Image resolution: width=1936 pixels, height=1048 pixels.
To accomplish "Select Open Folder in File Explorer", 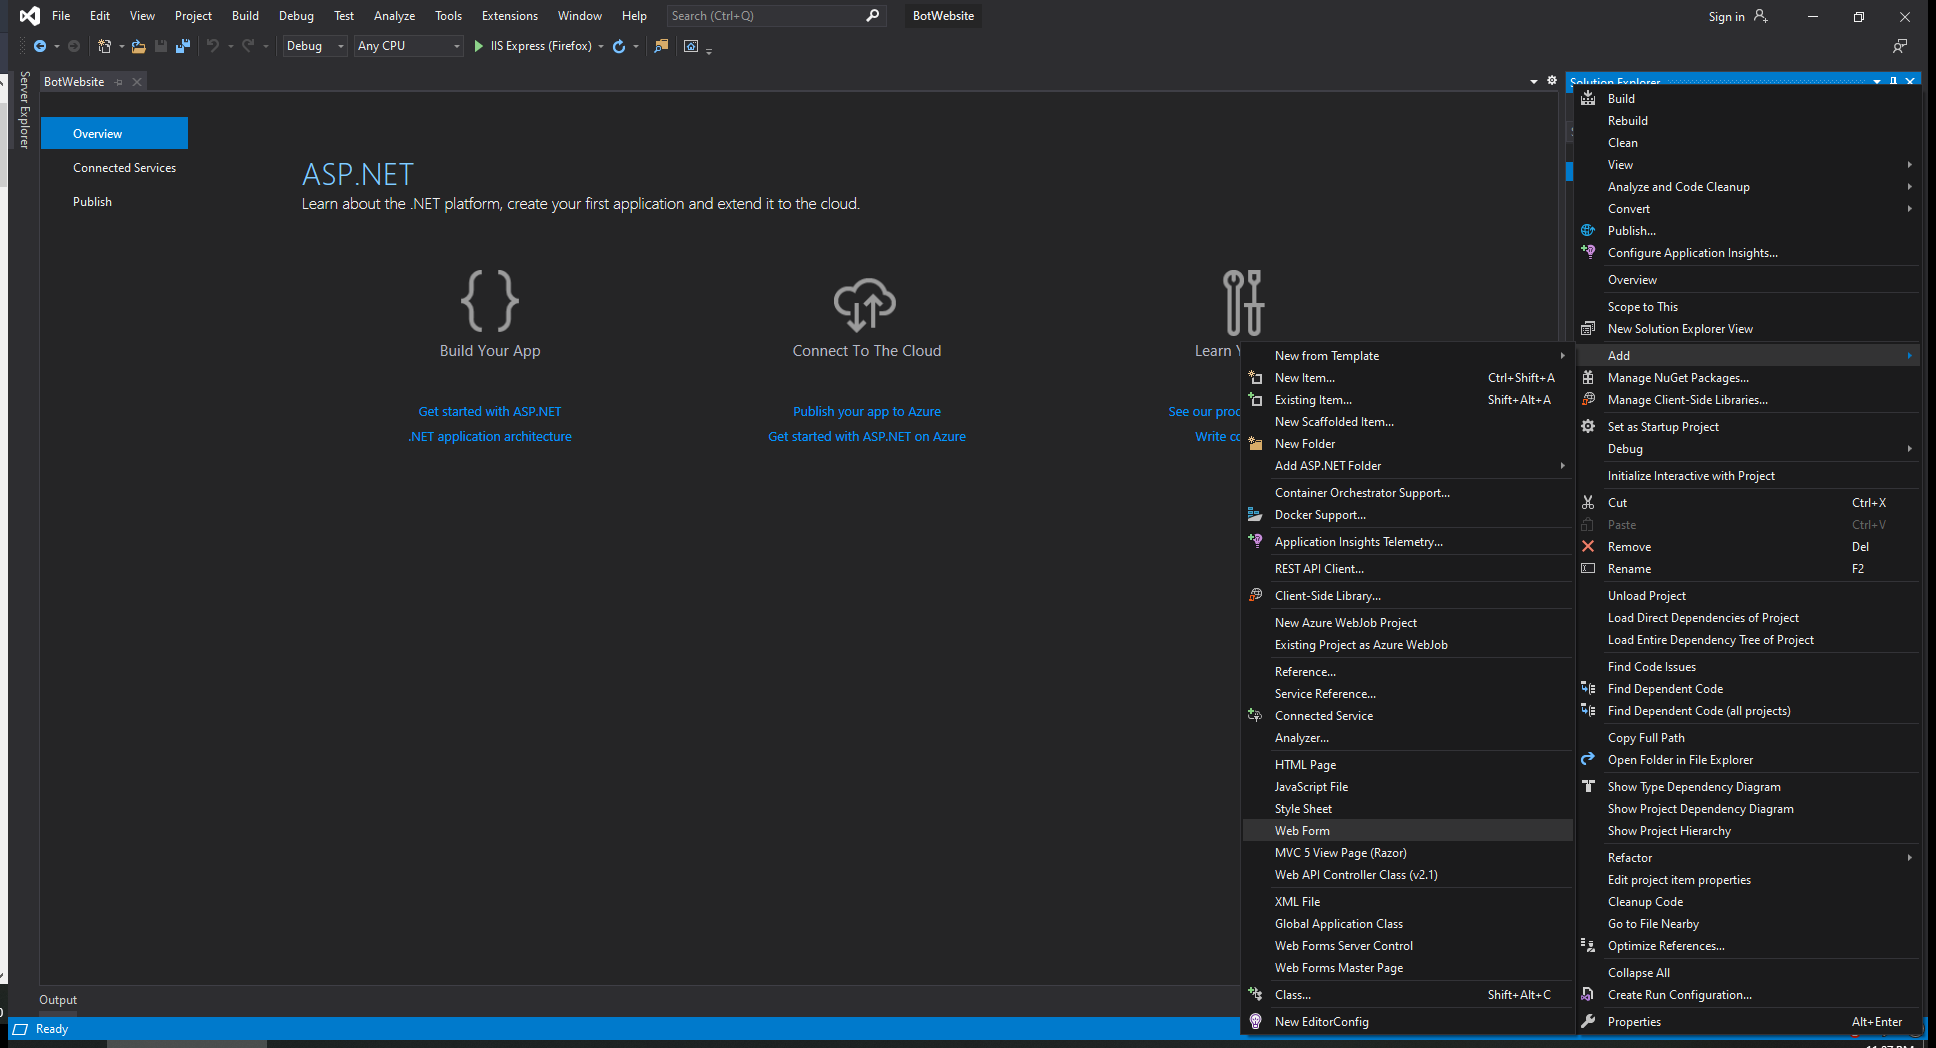I will coord(1747,760).
